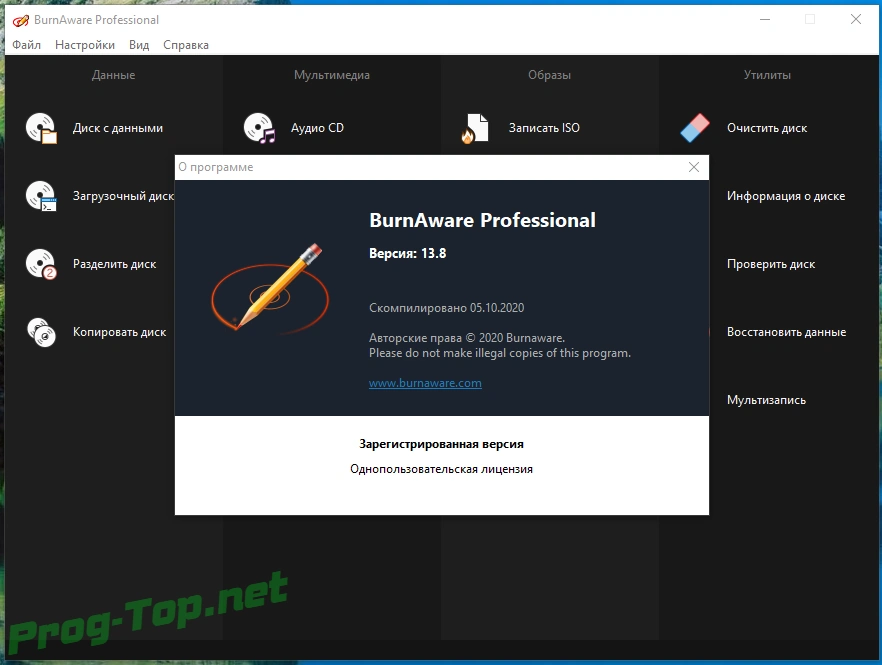This screenshot has width=882, height=665.
Task: Open the www.burnaware.com link
Action: coord(425,383)
